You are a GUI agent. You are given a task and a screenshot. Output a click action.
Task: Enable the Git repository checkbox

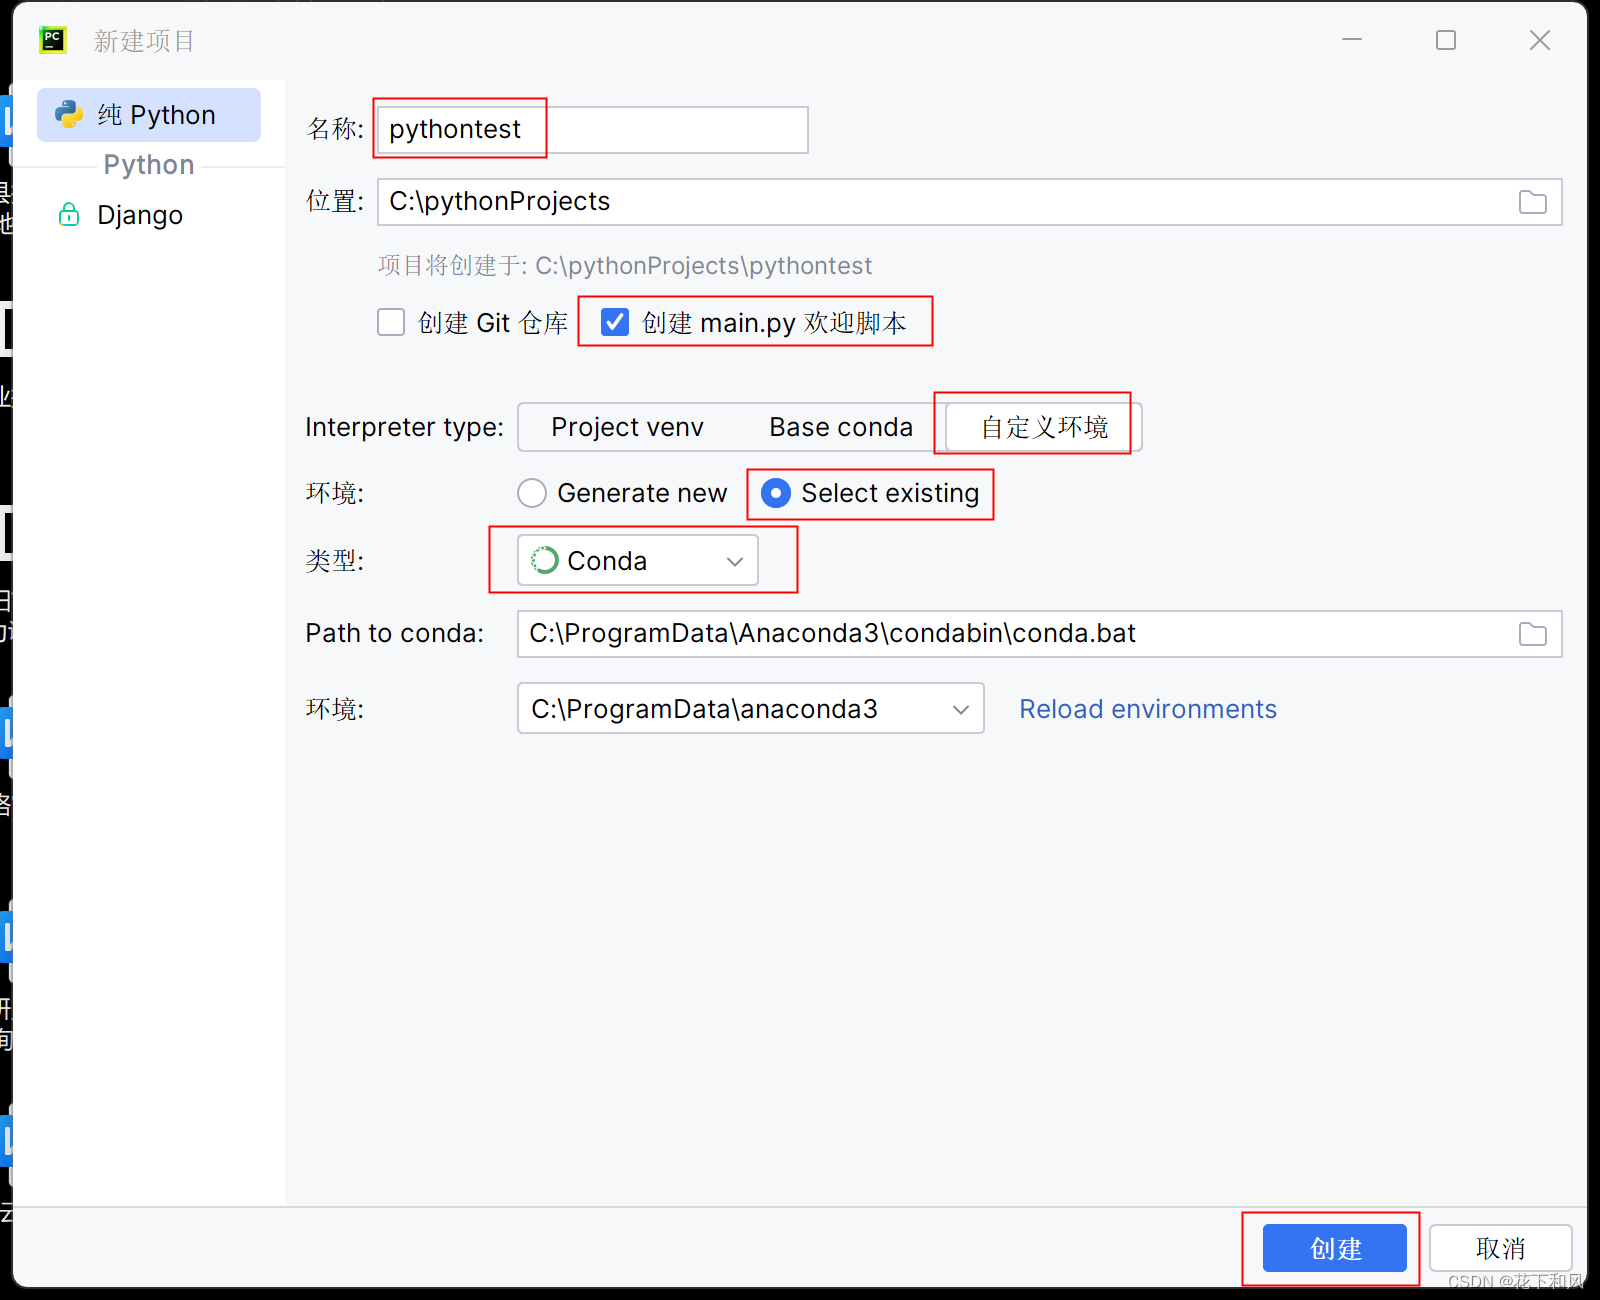(x=391, y=322)
